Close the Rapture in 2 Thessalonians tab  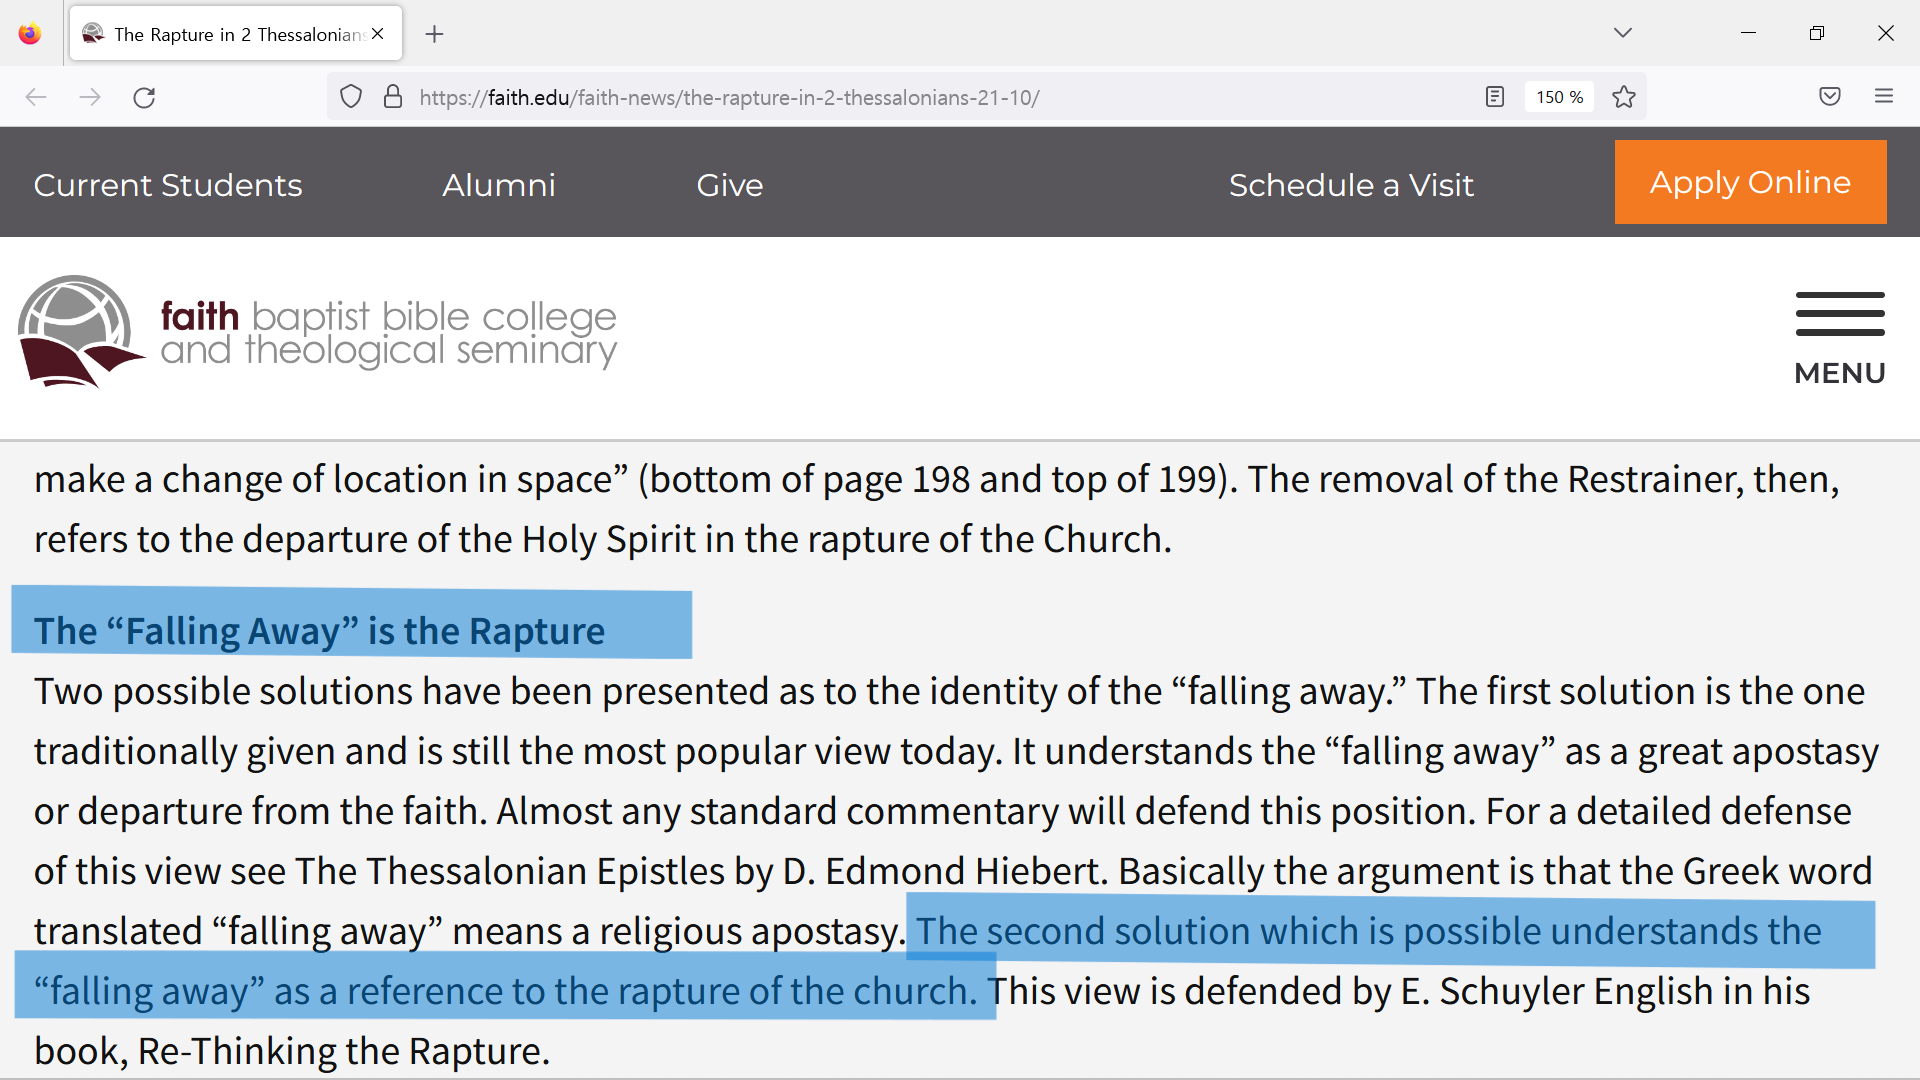click(x=378, y=34)
